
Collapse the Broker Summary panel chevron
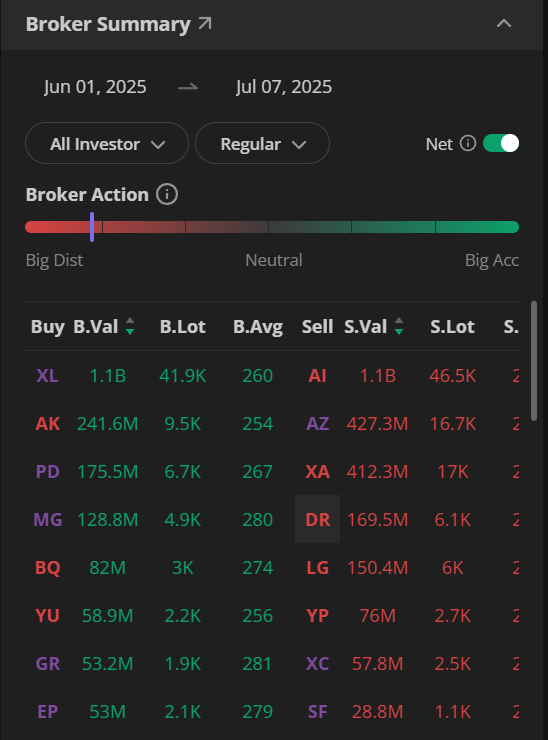pyautogui.click(x=504, y=23)
